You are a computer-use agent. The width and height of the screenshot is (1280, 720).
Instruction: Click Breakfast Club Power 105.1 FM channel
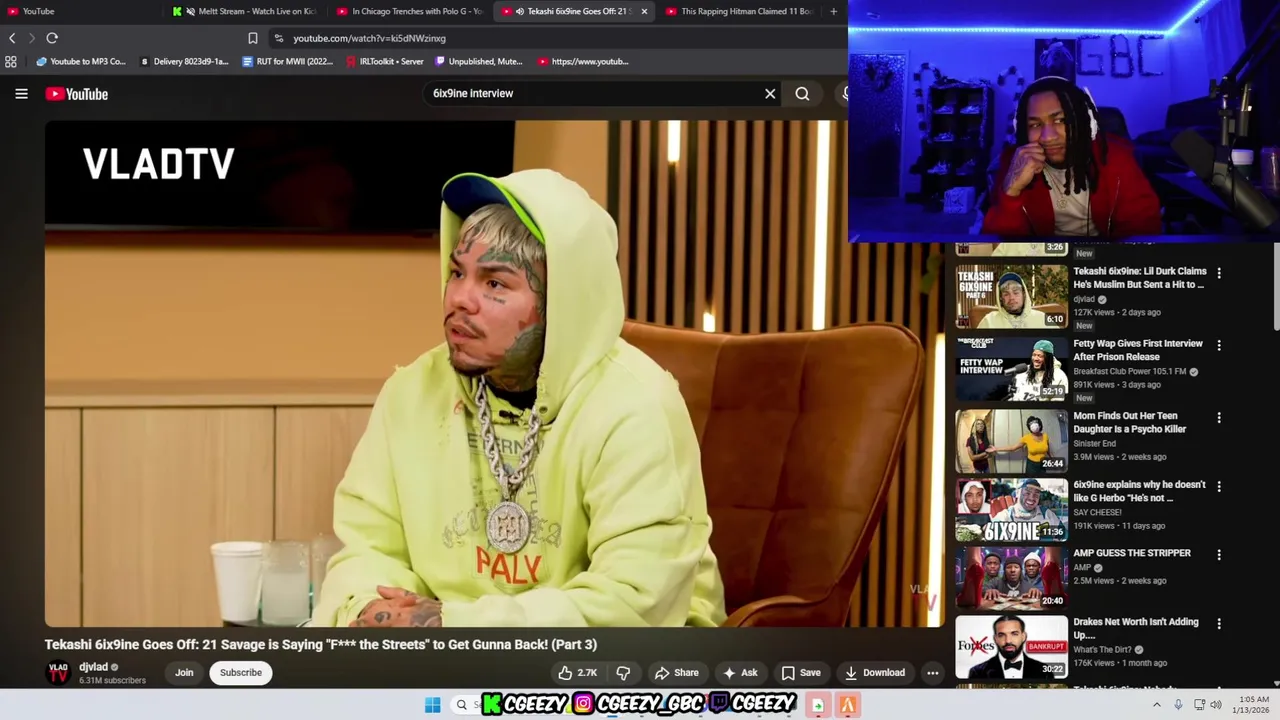point(1130,372)
